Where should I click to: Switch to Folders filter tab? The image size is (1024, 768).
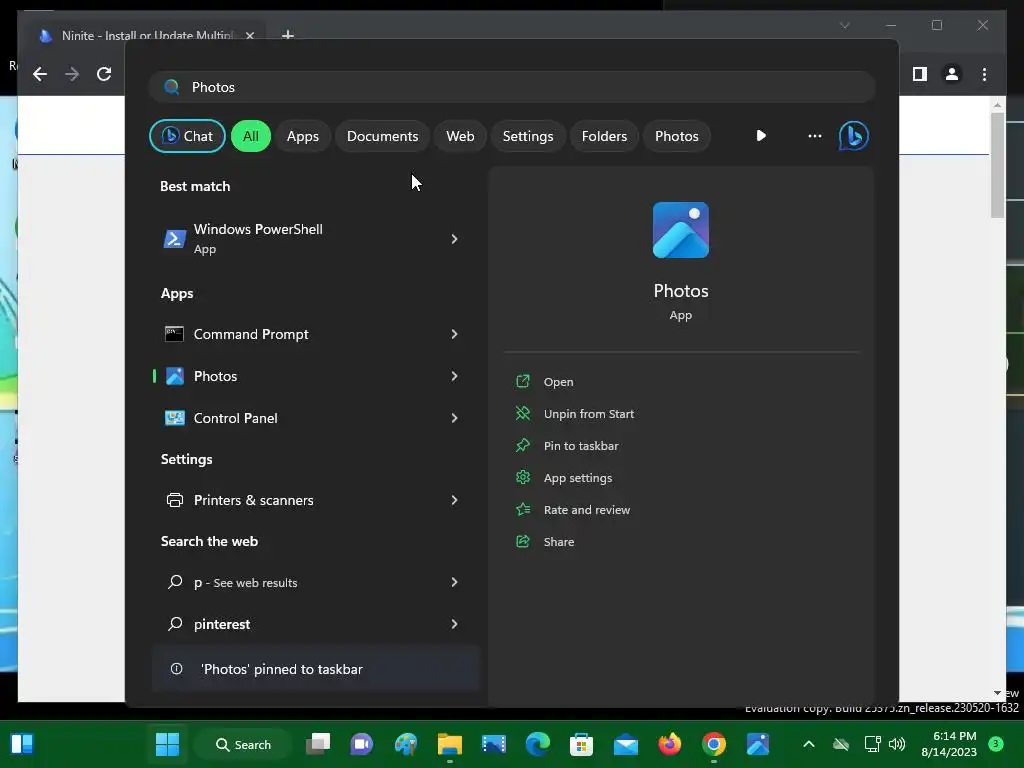tap(604, 136)
